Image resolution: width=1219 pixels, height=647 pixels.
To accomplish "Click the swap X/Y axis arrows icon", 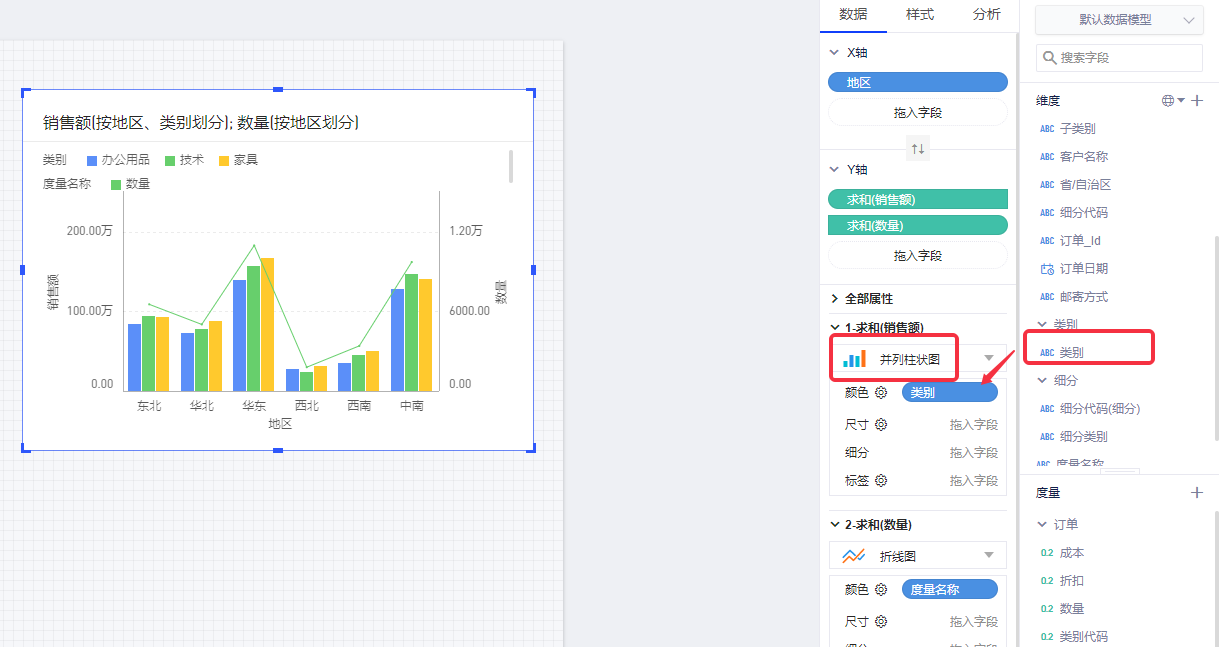I will (x=917, y=149).
